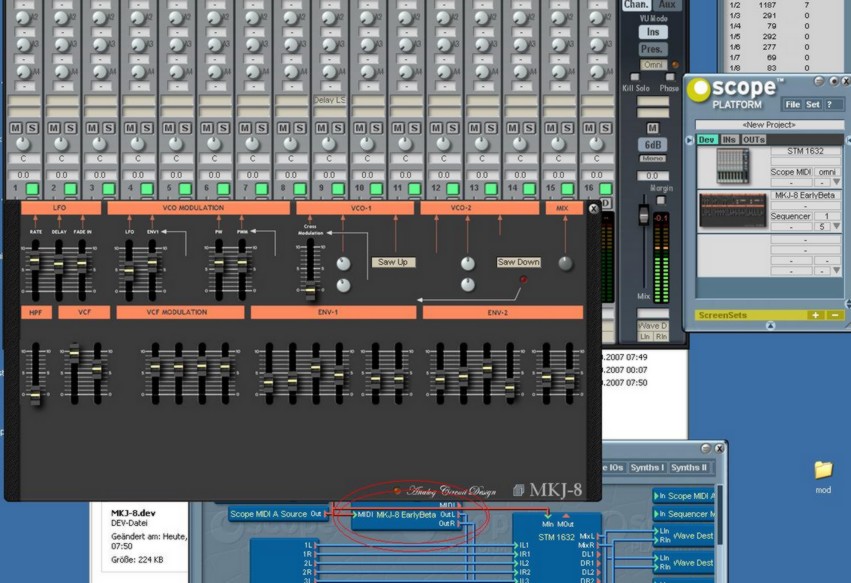Screen dimensions: 851x583
Task: Click the Delay LS insert slot
Action: pyautogui.click(x=329, y=100)
